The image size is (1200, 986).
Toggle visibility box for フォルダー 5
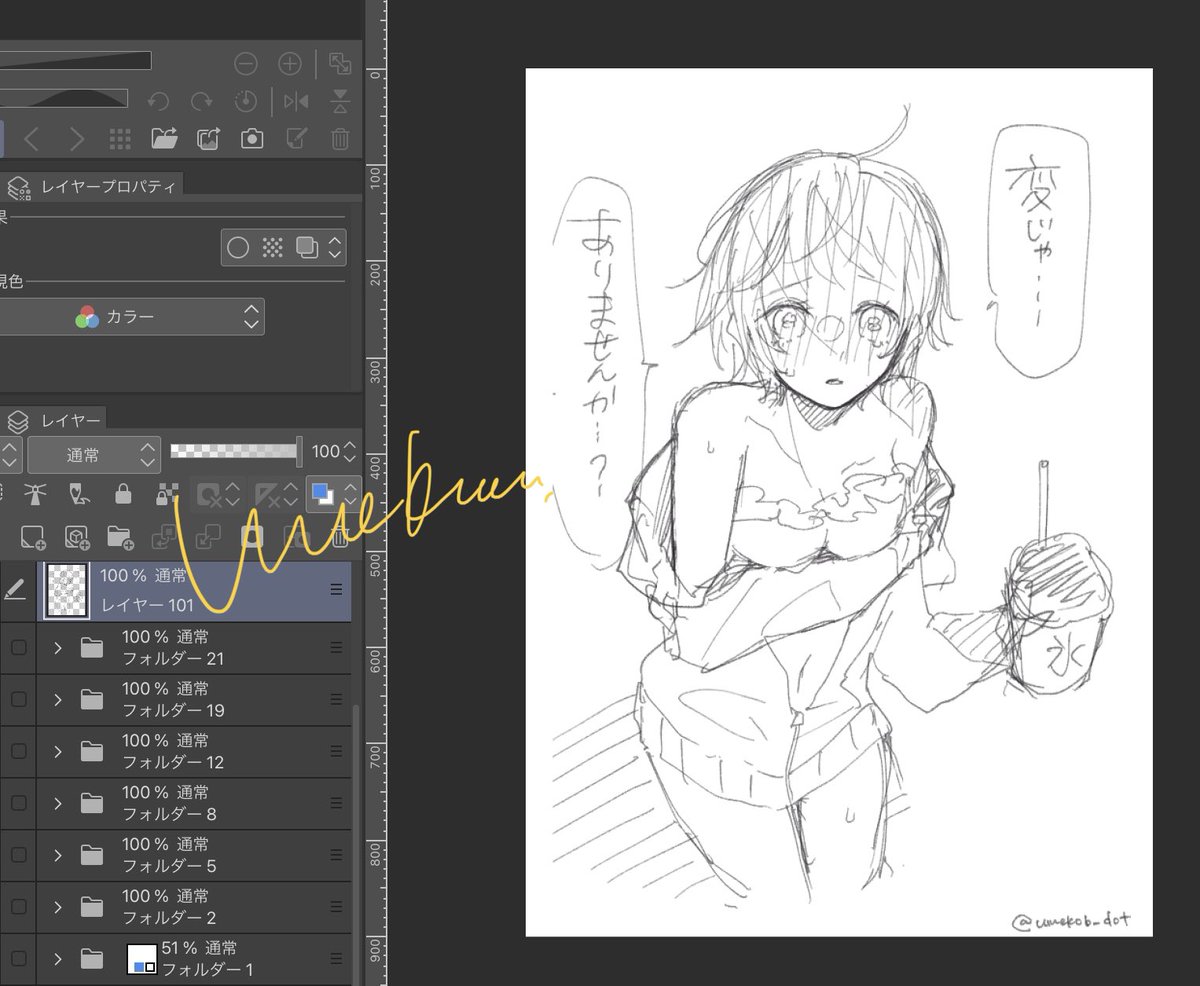[18, 855]
